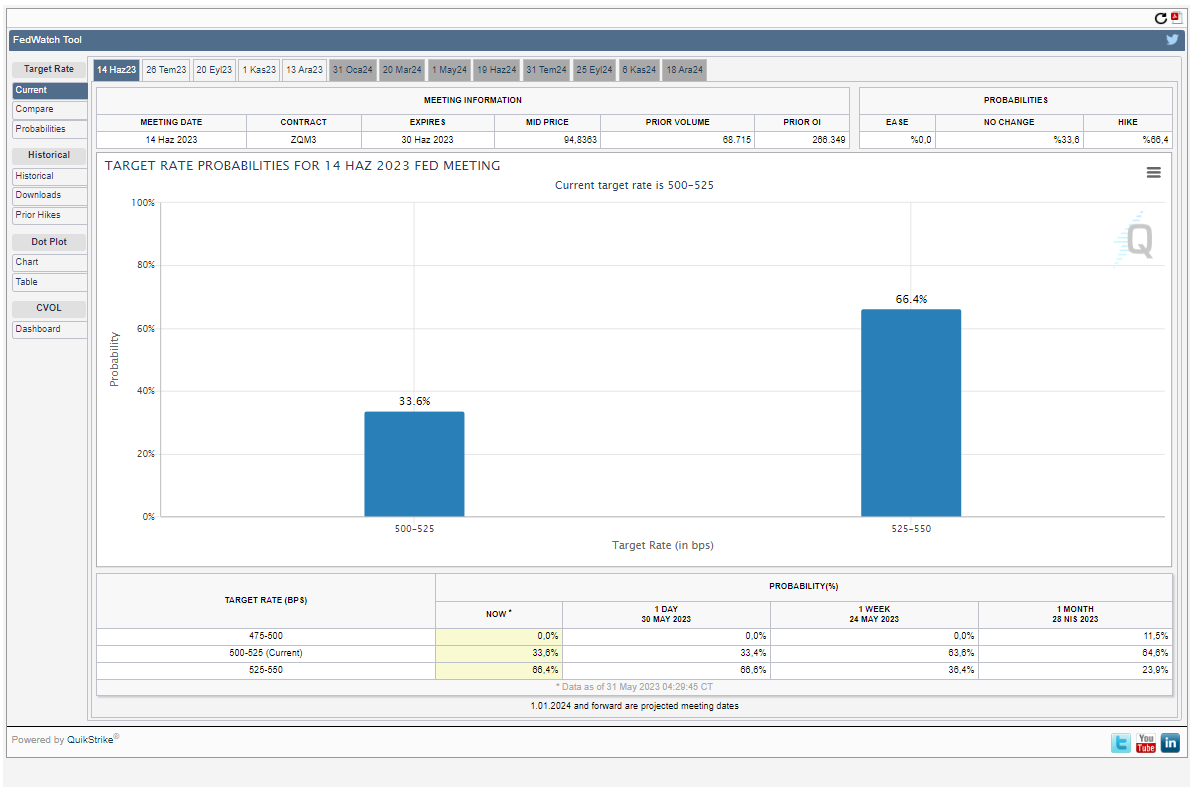This screenshot has width=1196, height=787.
Task: Open the chart hamburger menu icon
Action: [1153, 172]
